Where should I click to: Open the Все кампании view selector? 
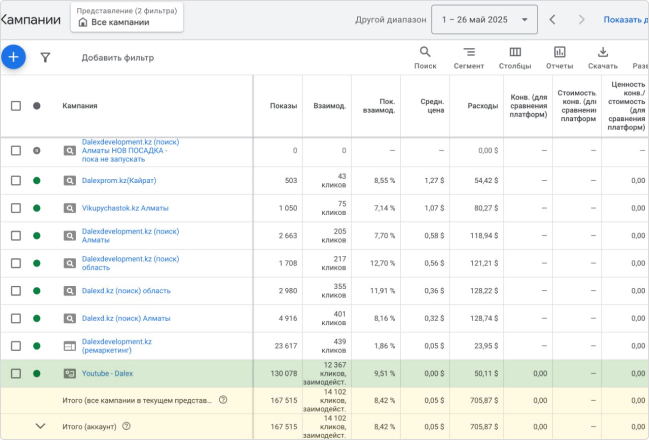click(x=126, y=21)
